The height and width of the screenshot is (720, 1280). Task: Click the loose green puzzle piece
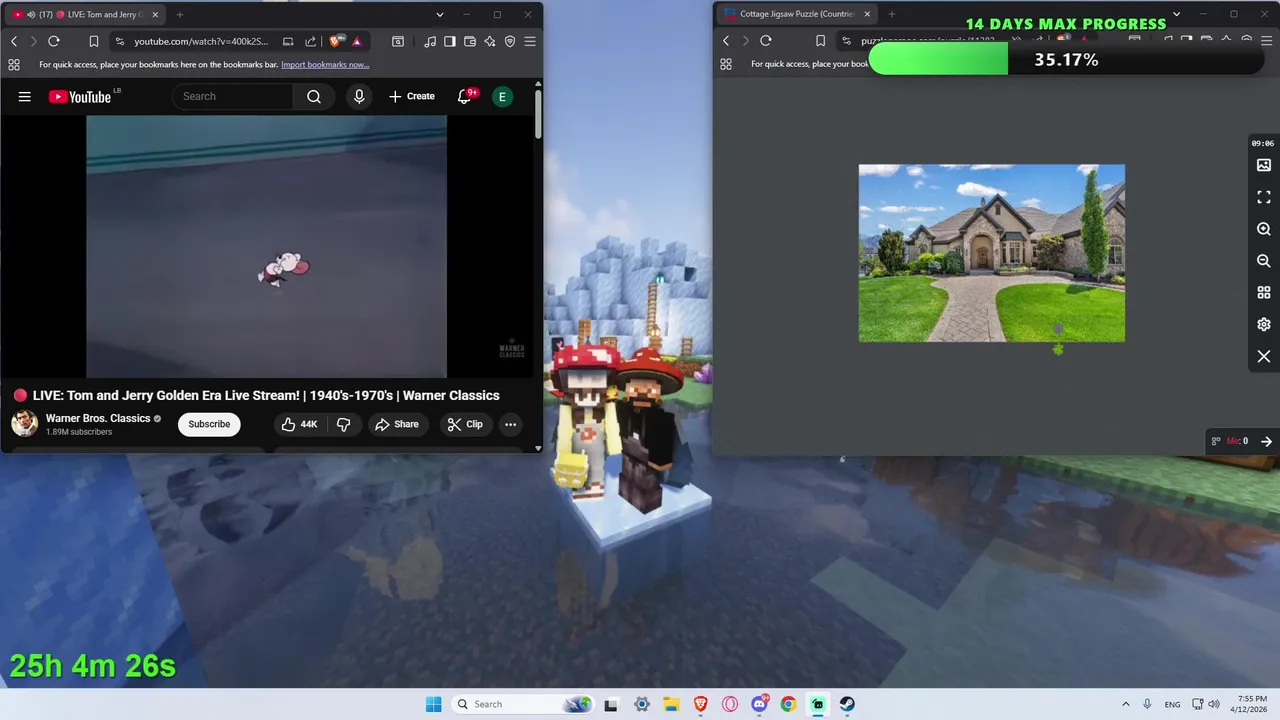(x=1058, y=349)
